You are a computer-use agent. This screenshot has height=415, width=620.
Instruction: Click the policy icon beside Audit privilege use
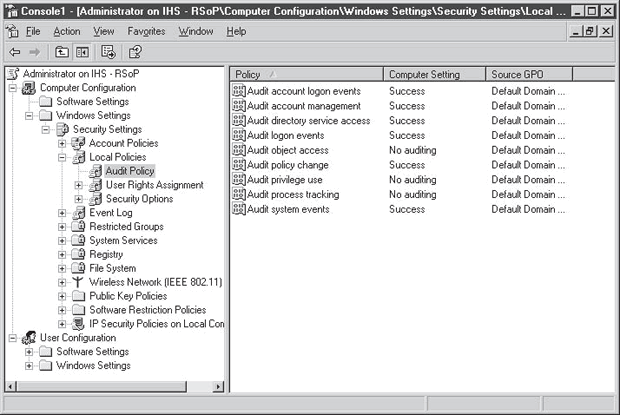point(238,179)
